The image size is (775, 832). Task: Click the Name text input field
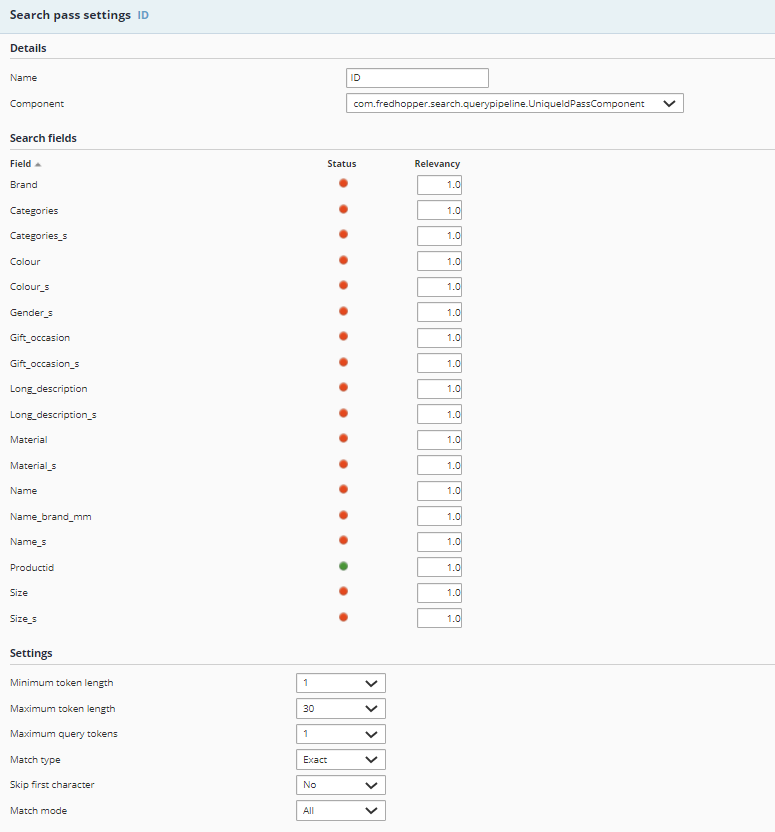tap(416, 78)
